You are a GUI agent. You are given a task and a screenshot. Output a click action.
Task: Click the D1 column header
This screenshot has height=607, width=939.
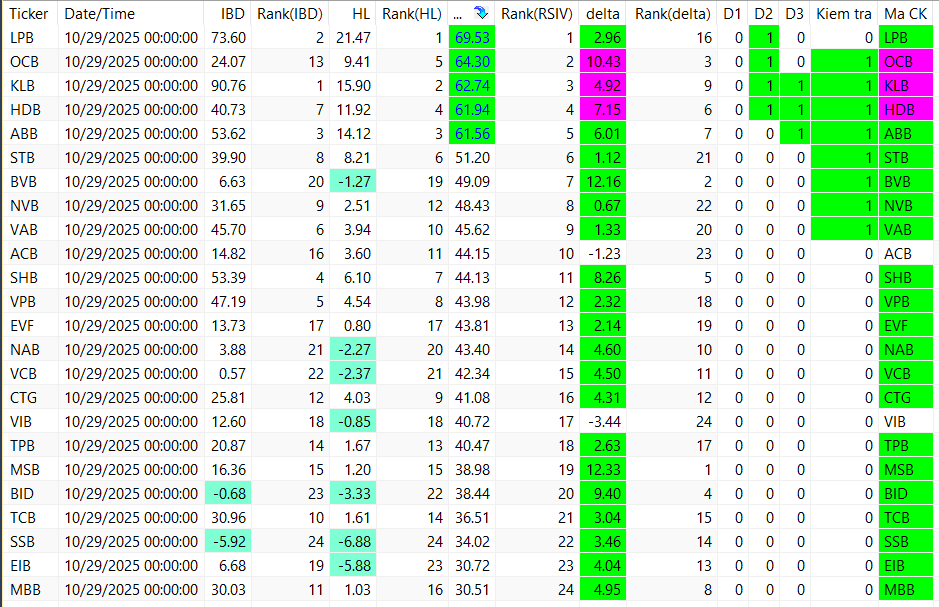pos(732,13)
